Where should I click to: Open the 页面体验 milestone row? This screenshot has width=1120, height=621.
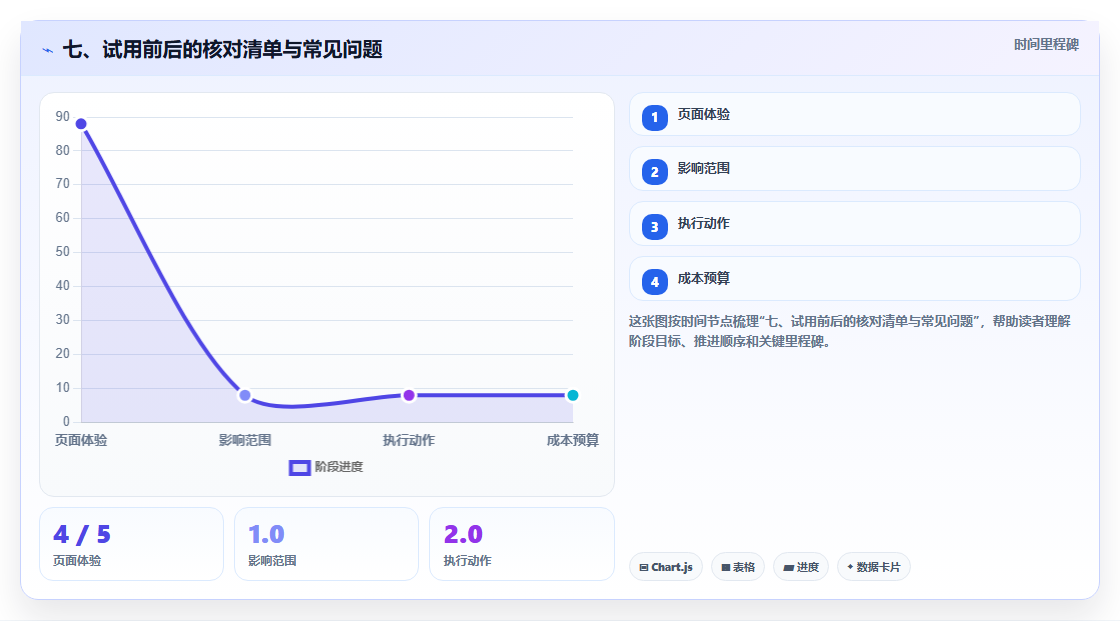point(854,114)
